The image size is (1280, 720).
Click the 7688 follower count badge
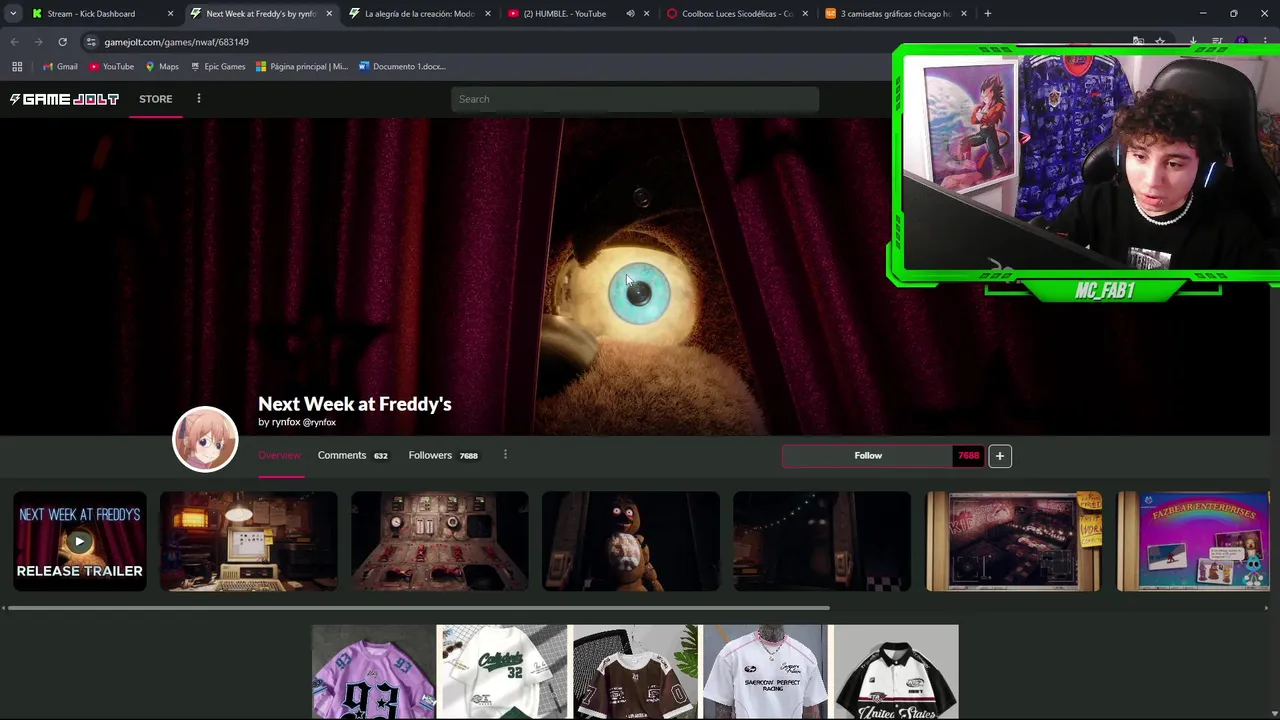968,456
